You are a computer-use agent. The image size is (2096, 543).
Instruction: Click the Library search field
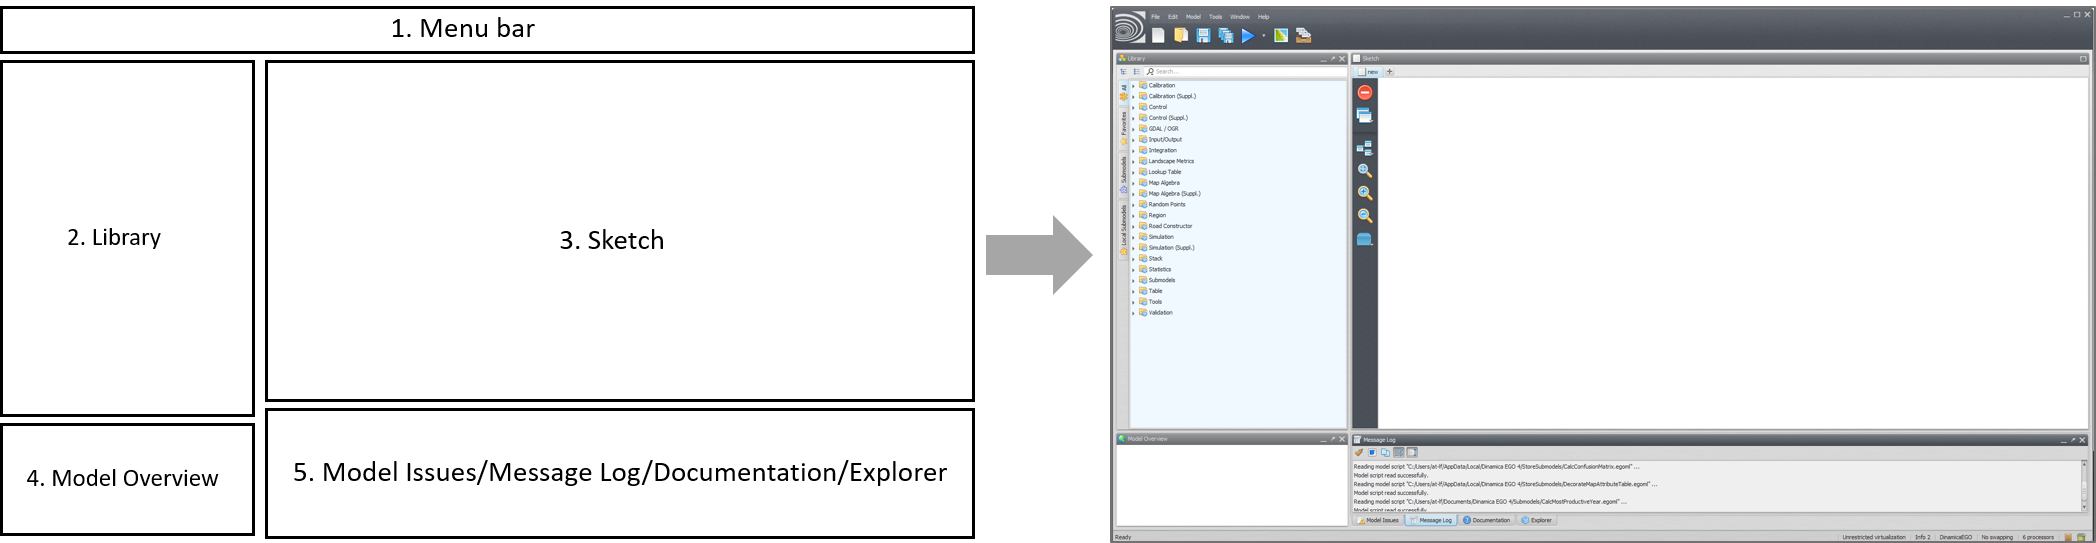point(1245,72)
